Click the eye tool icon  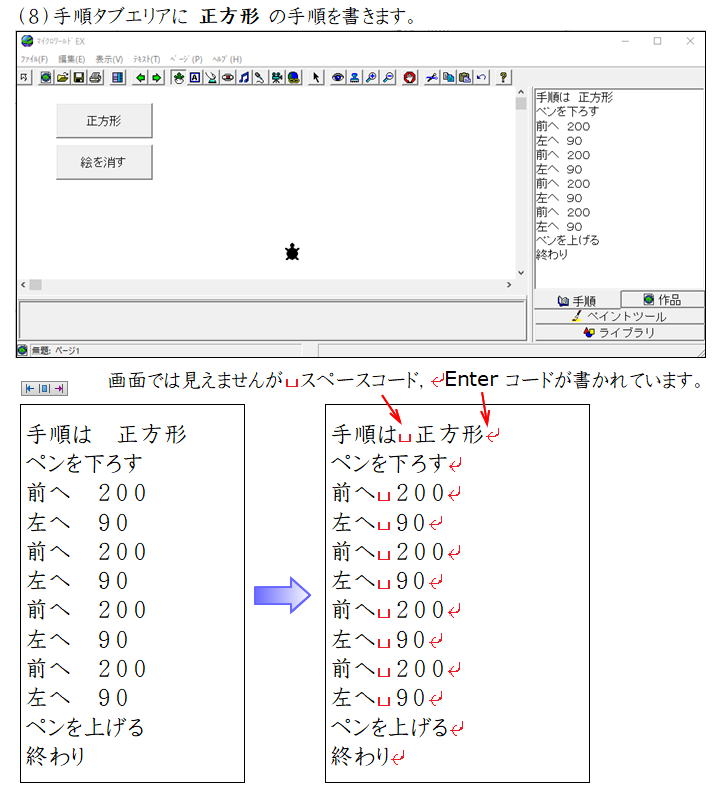tap(338, 77)
